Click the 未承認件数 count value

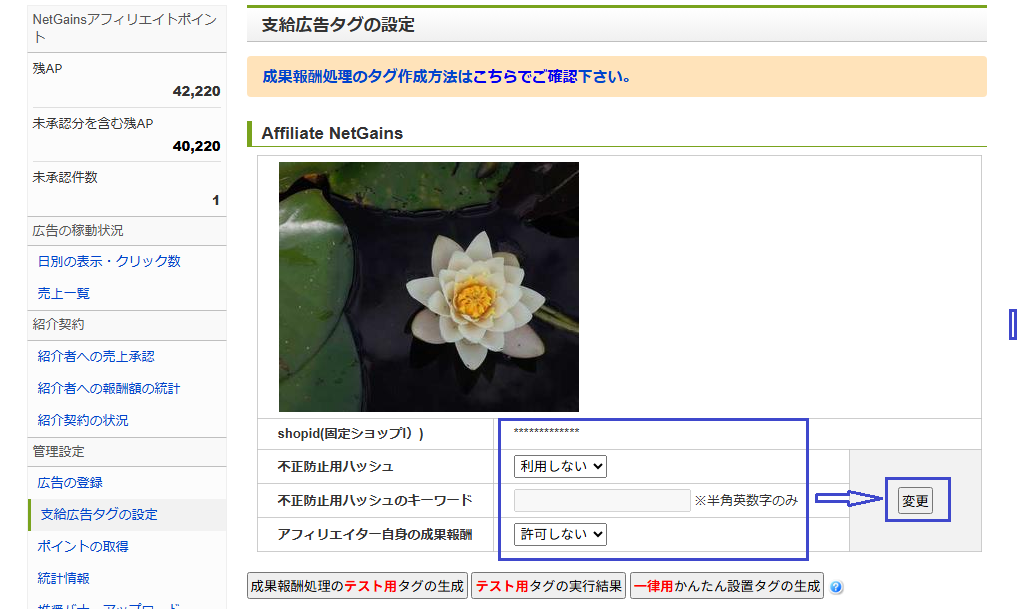click(x=215, y=200)
